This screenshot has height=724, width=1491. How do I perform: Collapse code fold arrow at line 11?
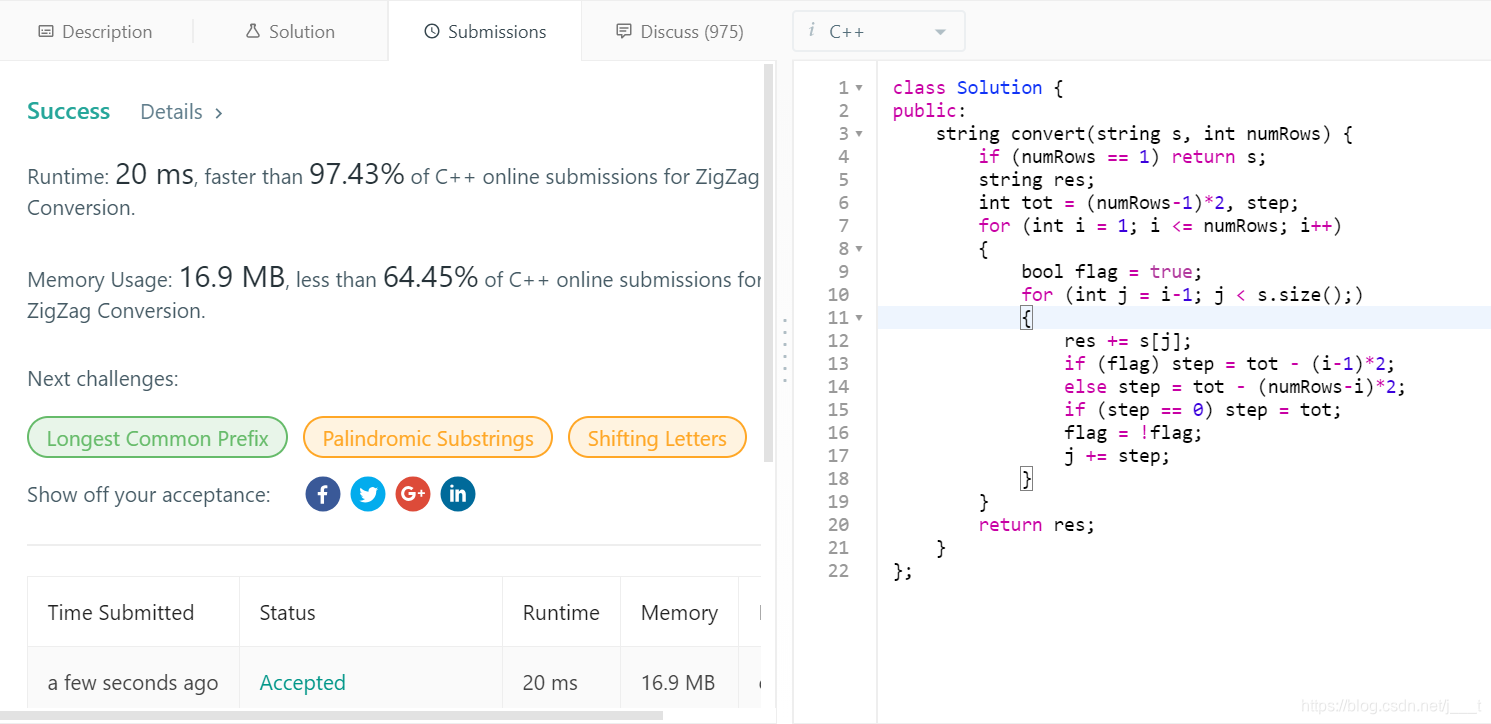pyautogui.click(x=859, y=318)
